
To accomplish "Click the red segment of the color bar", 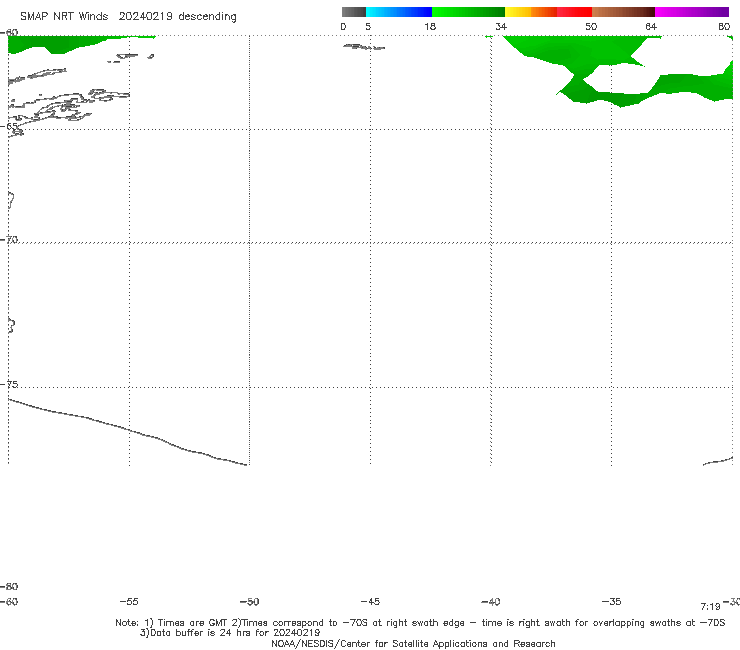I will click(574, 12).
